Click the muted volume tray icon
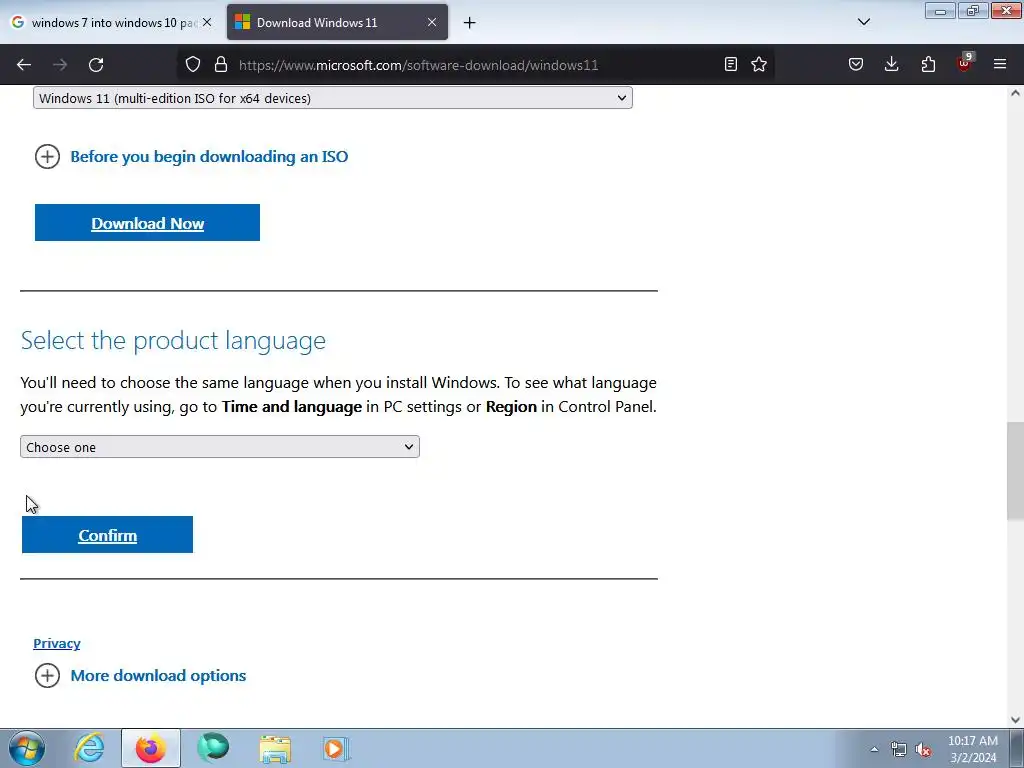This screenshot has height=768, width=1024. click(x=923, y=749)
